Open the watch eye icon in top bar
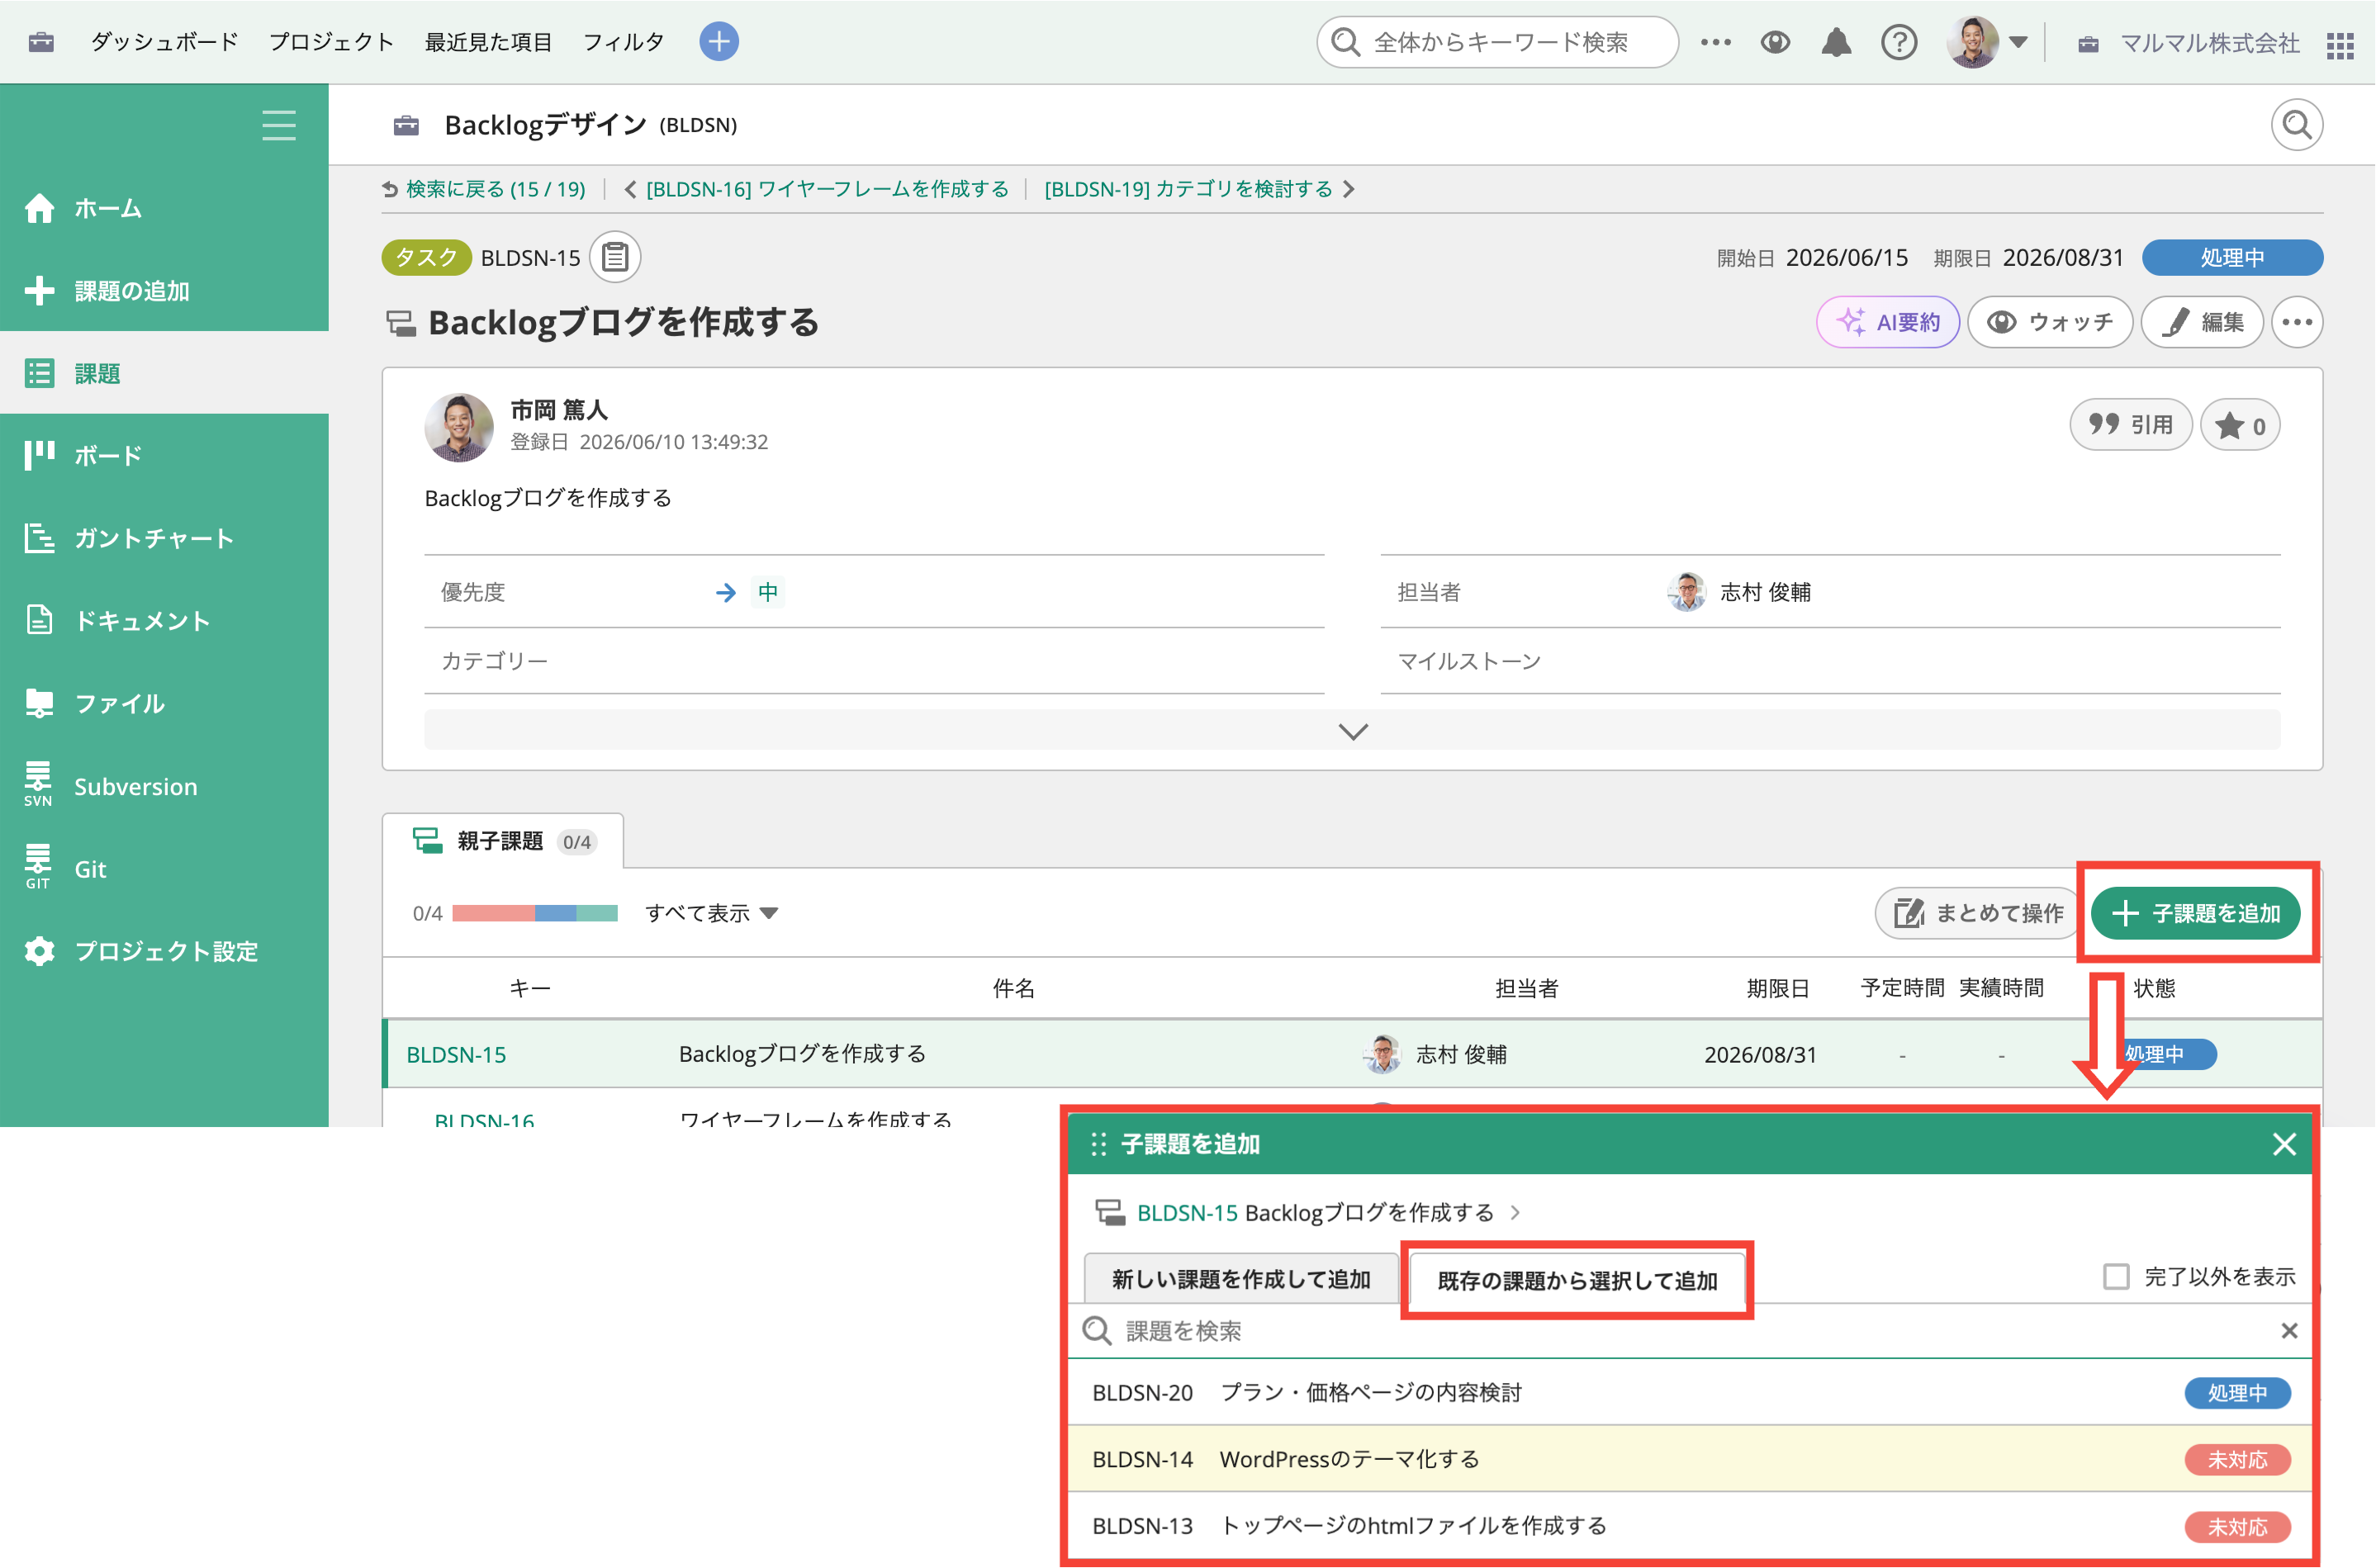 point(1775,42)
